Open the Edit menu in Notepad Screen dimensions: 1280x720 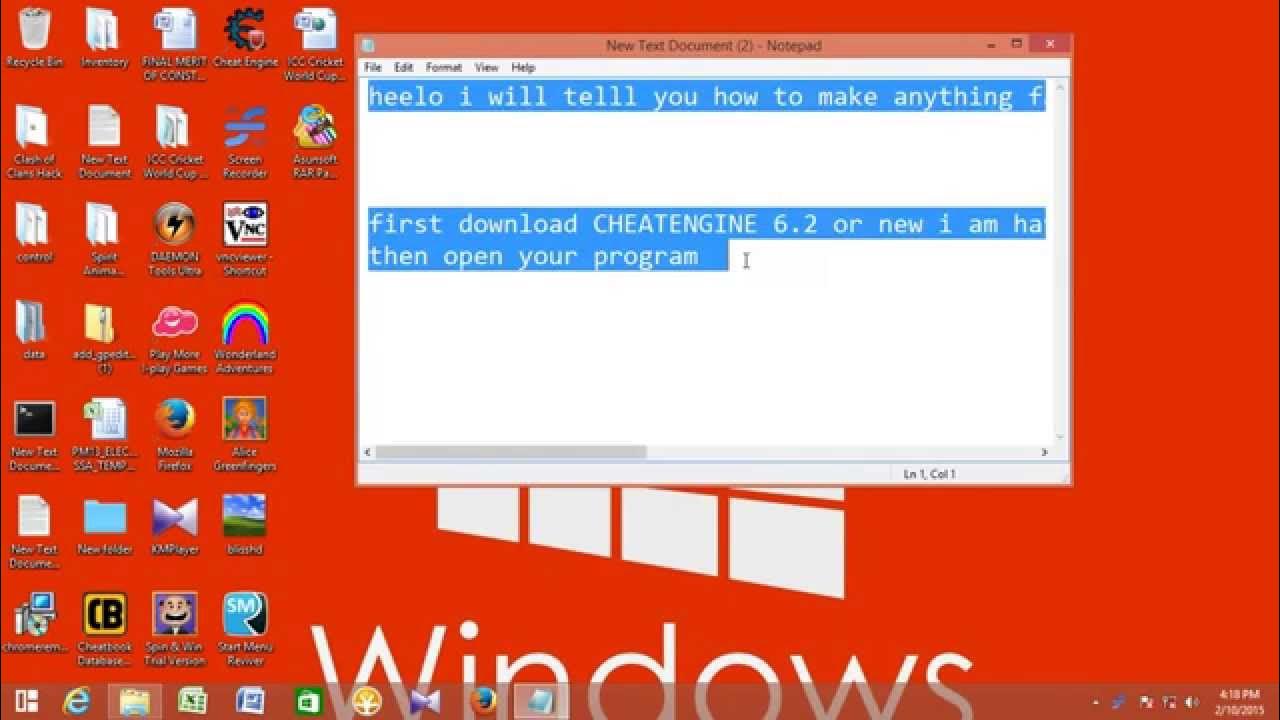403,67
